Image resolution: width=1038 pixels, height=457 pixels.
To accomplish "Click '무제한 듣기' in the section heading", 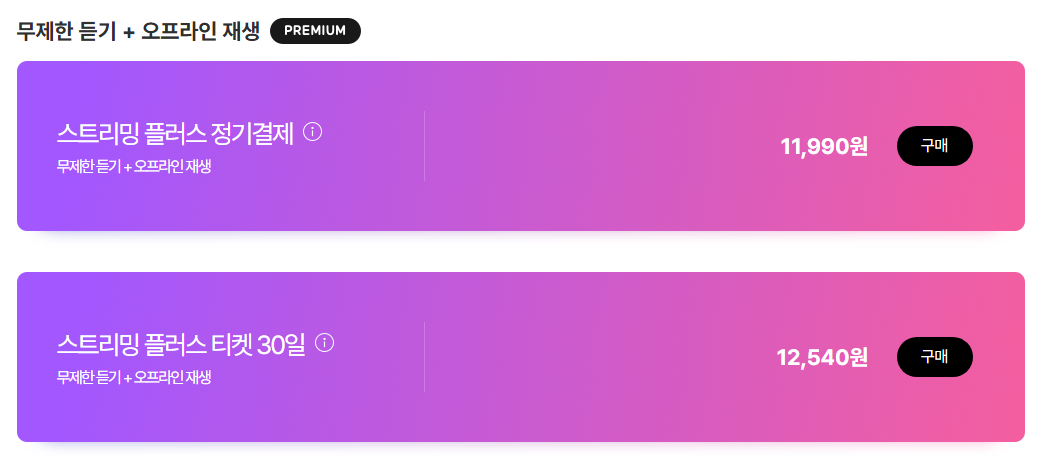I will [x=66, y=31].
